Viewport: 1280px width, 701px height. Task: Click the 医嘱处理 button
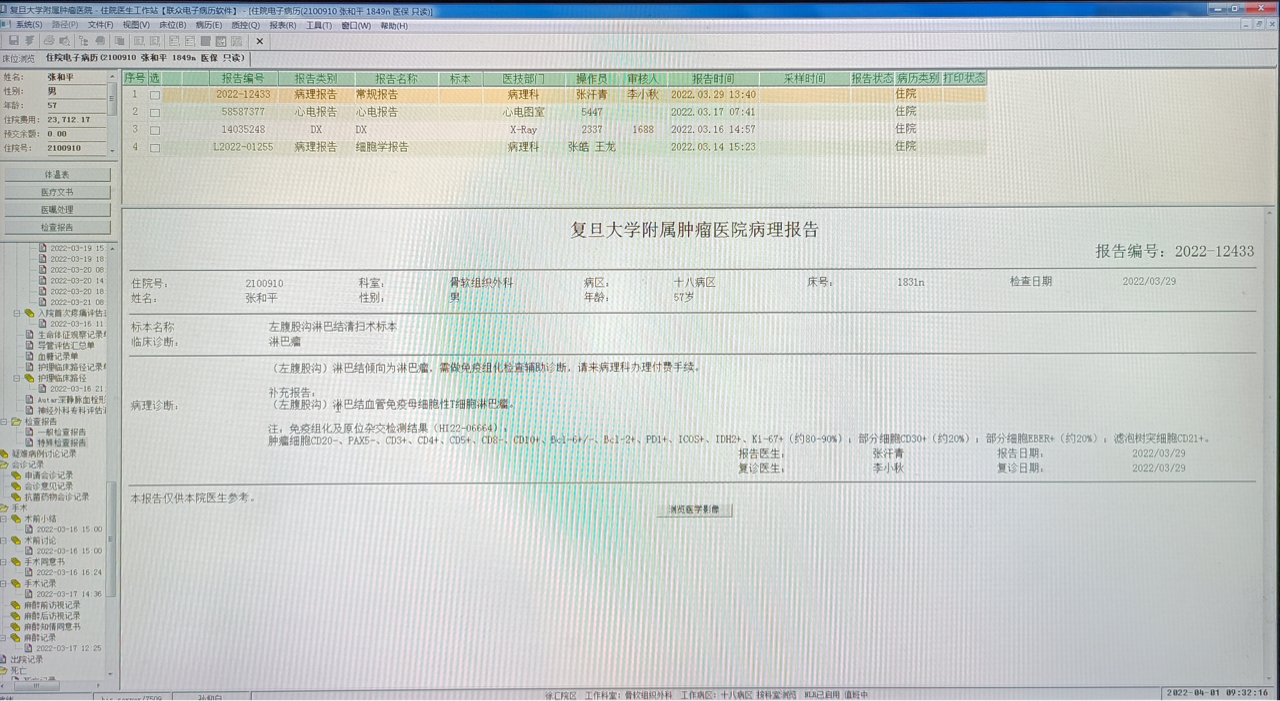[57, 210]
